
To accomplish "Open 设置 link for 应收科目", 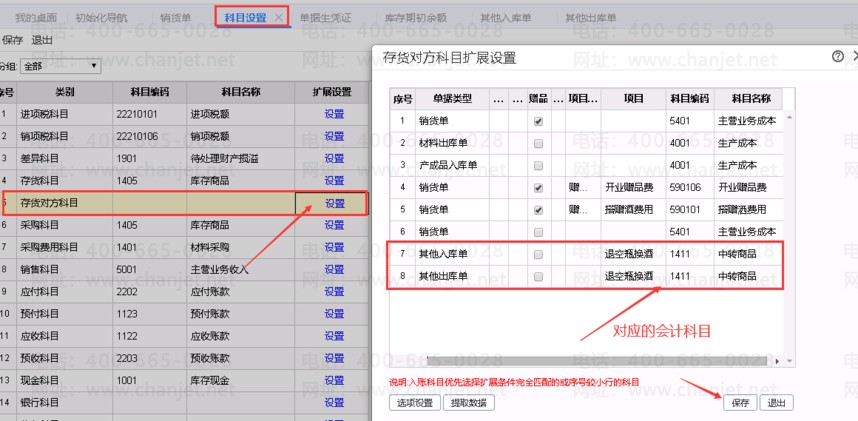I will click(x=334, y=336).
